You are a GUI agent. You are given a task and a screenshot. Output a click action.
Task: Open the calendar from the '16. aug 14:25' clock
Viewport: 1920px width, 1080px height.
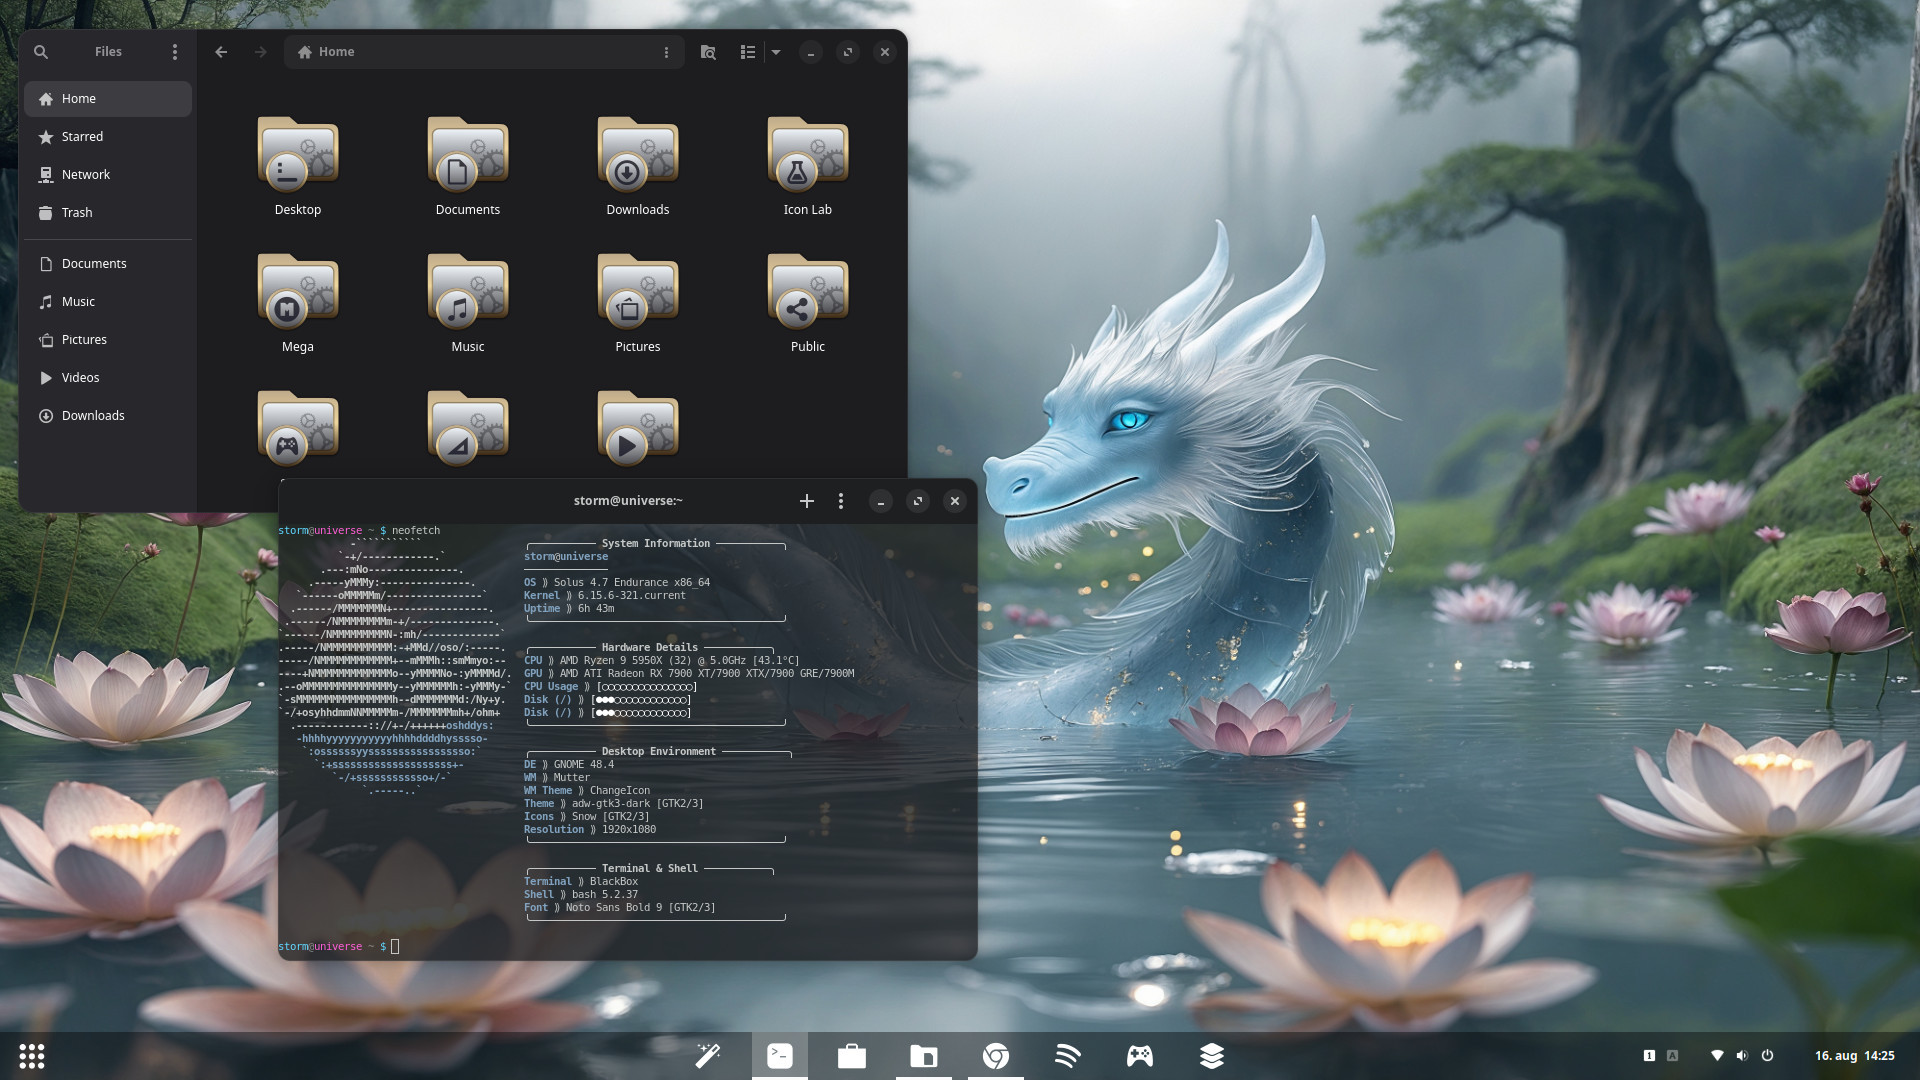1855,1056
